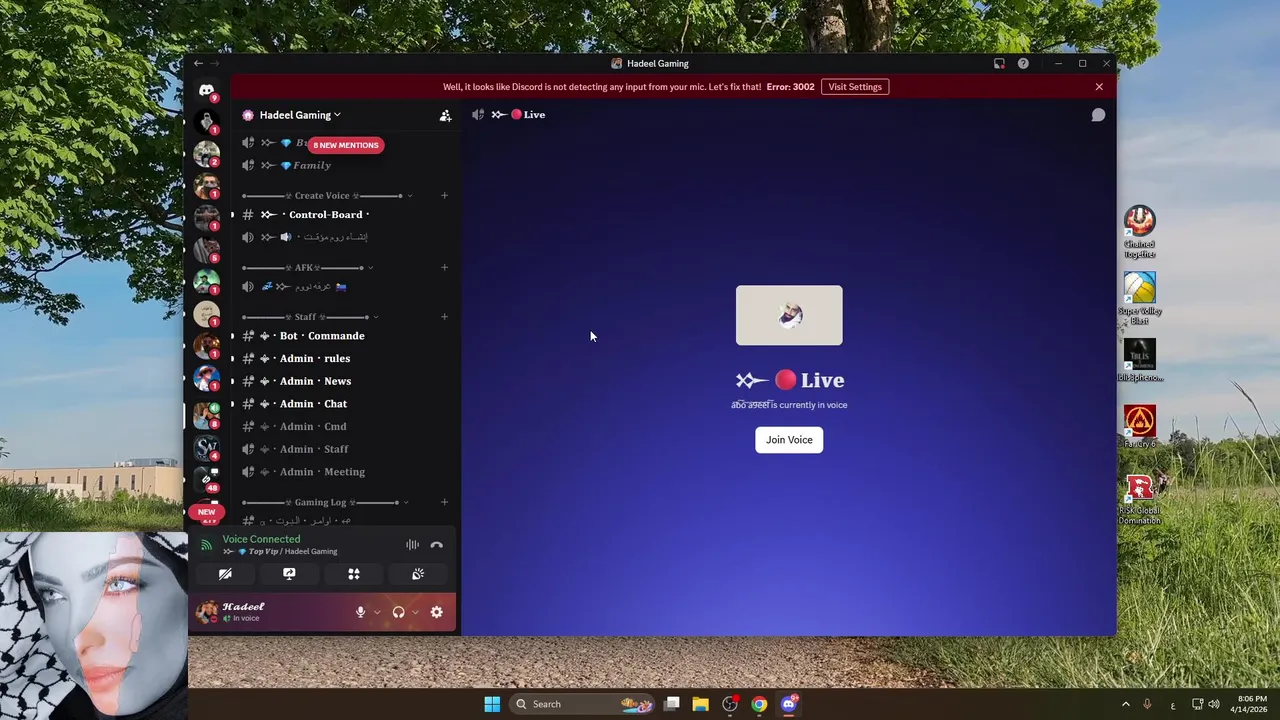Join the Admin · Meeting voice channel
1280x720 pixels.
346,472
